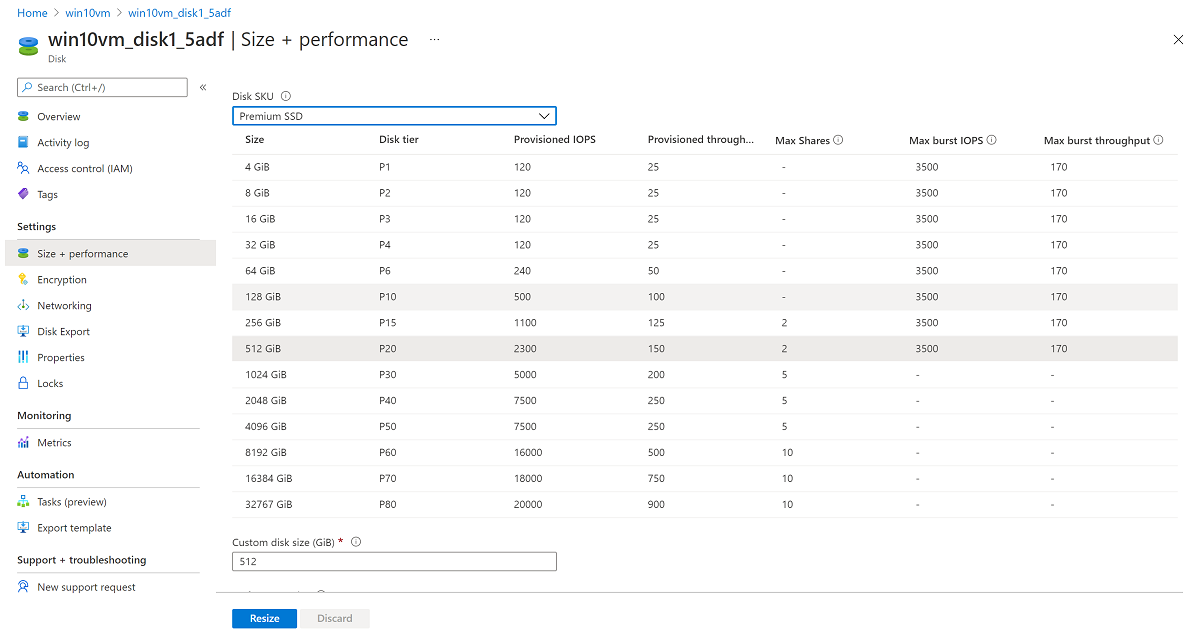The height and width of the screenshot is (641, 1192).
Task: Collapse the left navigation pane
Action: [203, 87]
